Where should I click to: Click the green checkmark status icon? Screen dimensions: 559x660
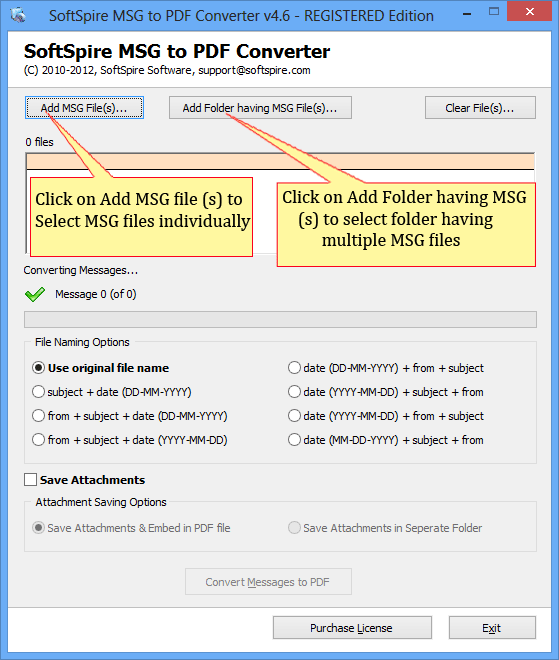click(x=35, y=294)
